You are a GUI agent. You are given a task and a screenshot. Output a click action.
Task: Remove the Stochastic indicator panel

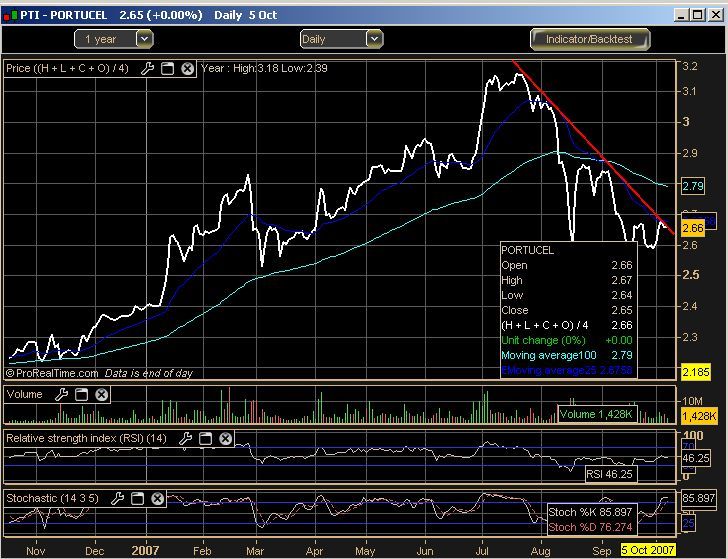tap(158, 499)
